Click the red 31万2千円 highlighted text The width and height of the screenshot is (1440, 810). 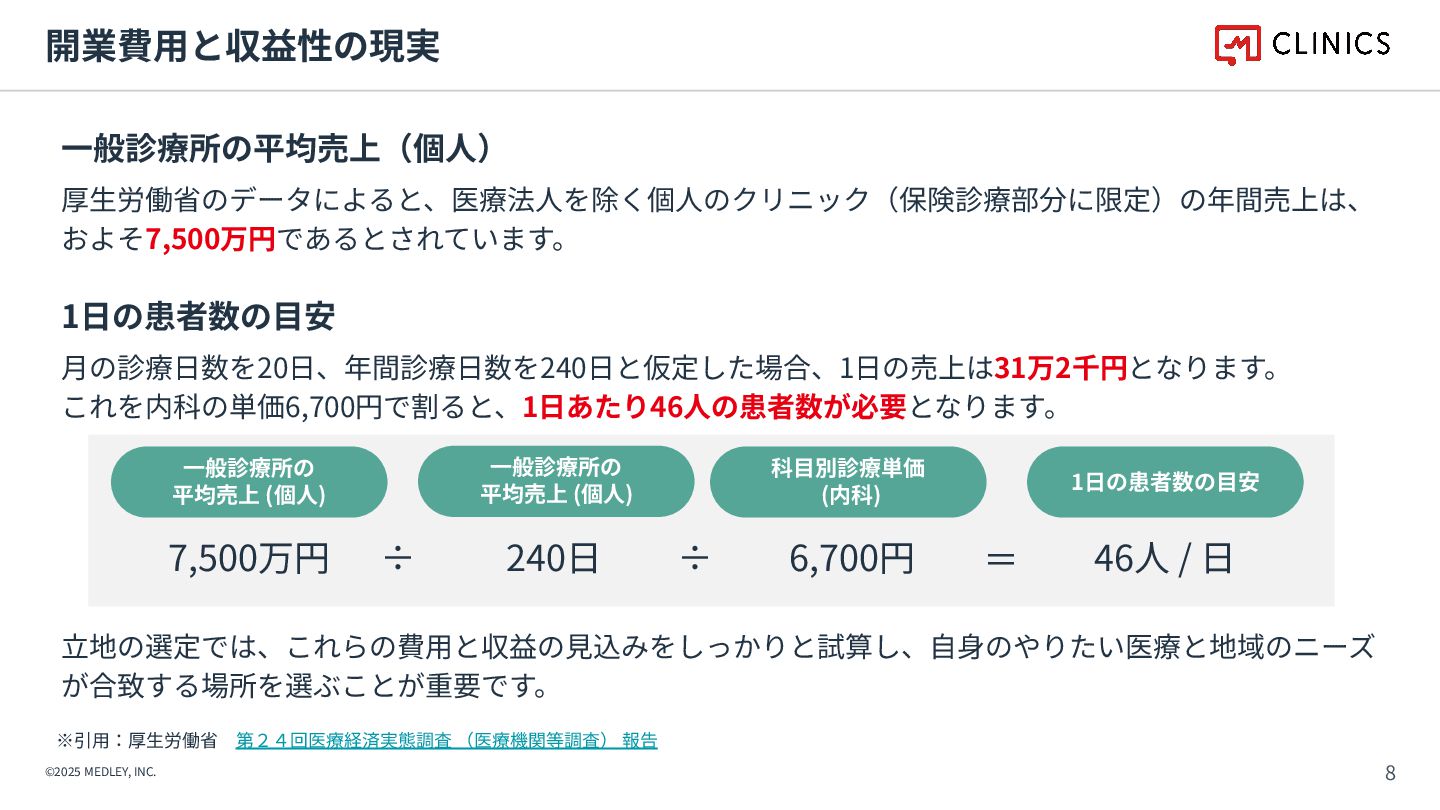1061,368
